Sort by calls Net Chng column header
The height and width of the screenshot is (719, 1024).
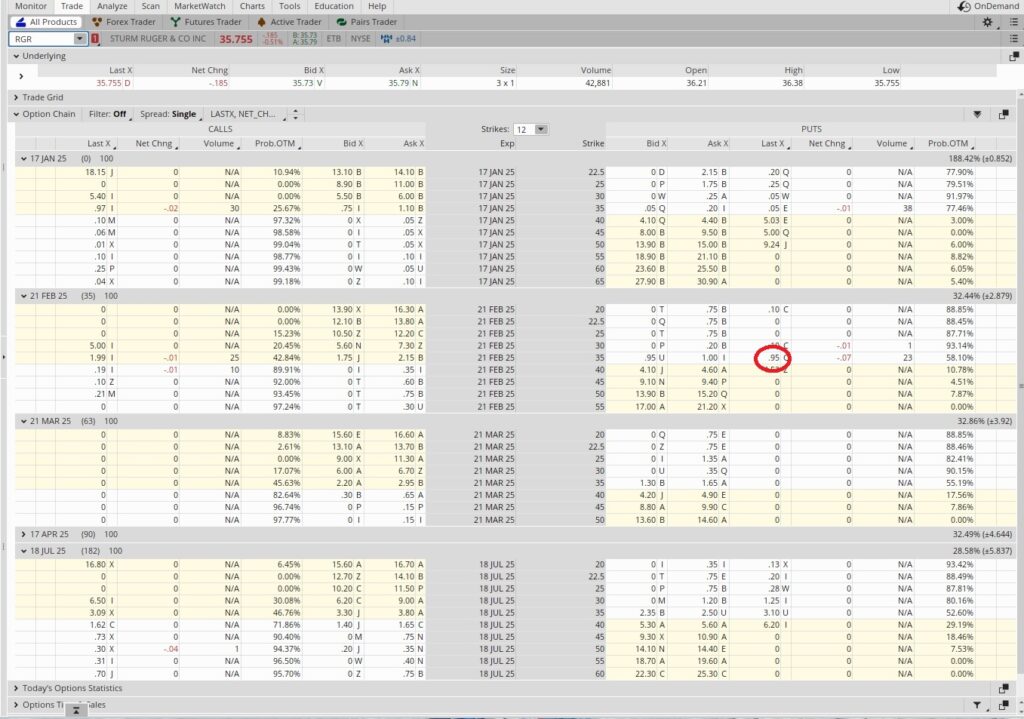(x=155, y=144)
